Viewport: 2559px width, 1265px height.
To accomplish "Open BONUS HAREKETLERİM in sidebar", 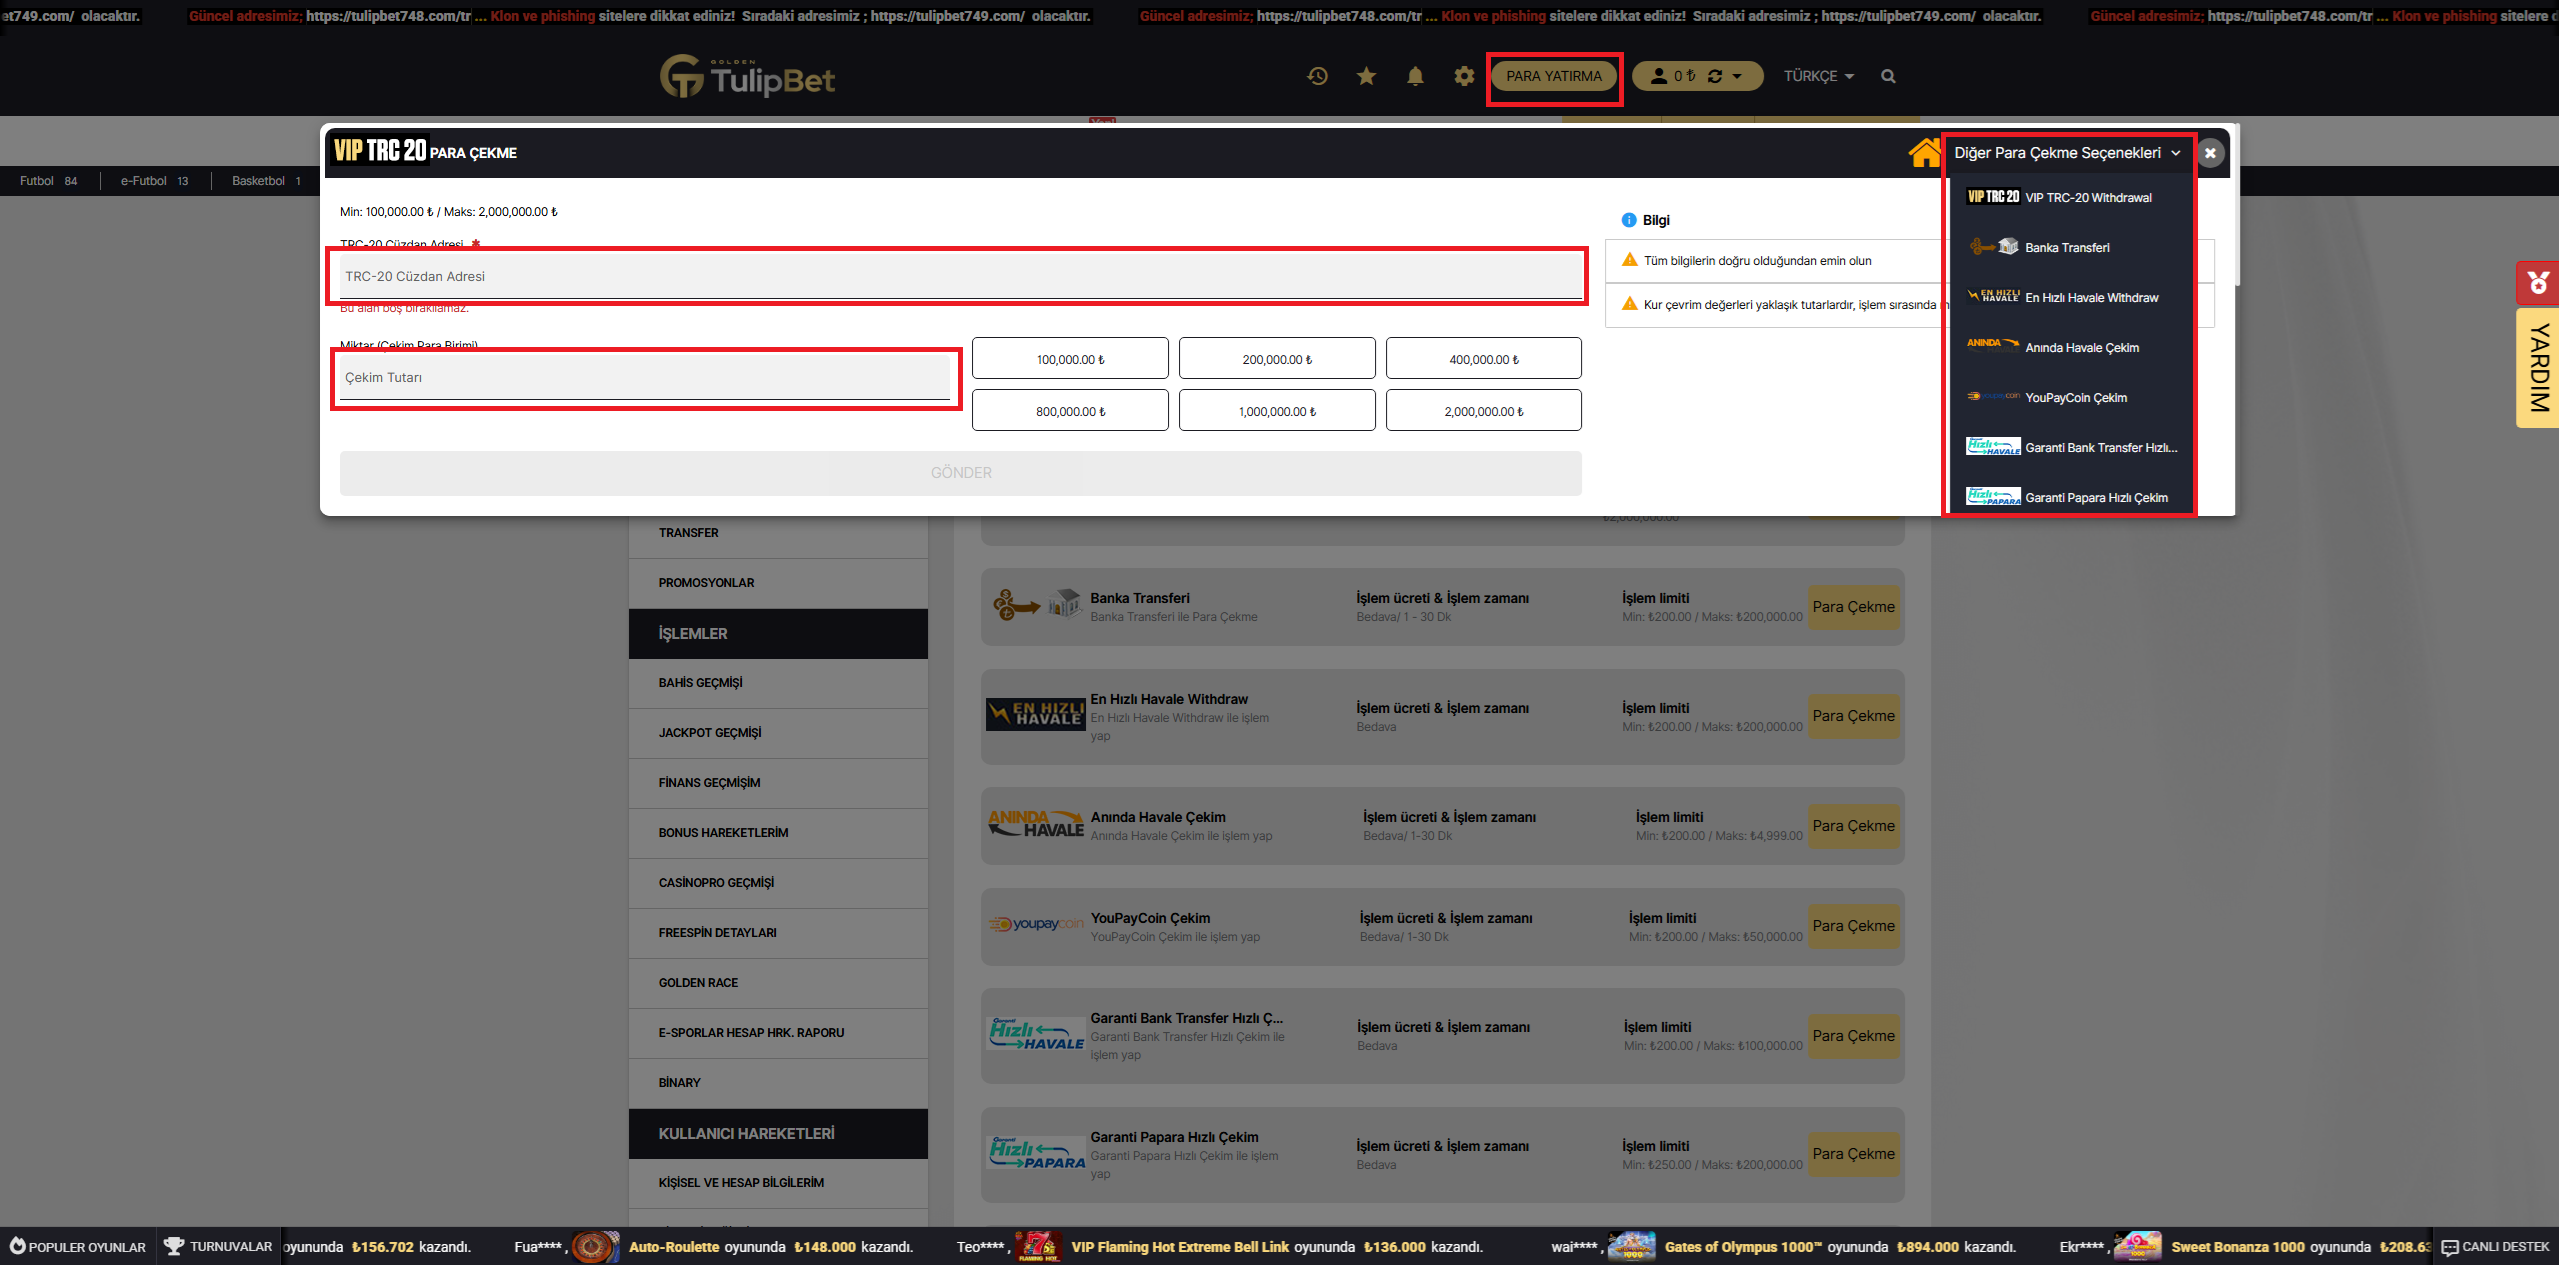I will [778, 833].
